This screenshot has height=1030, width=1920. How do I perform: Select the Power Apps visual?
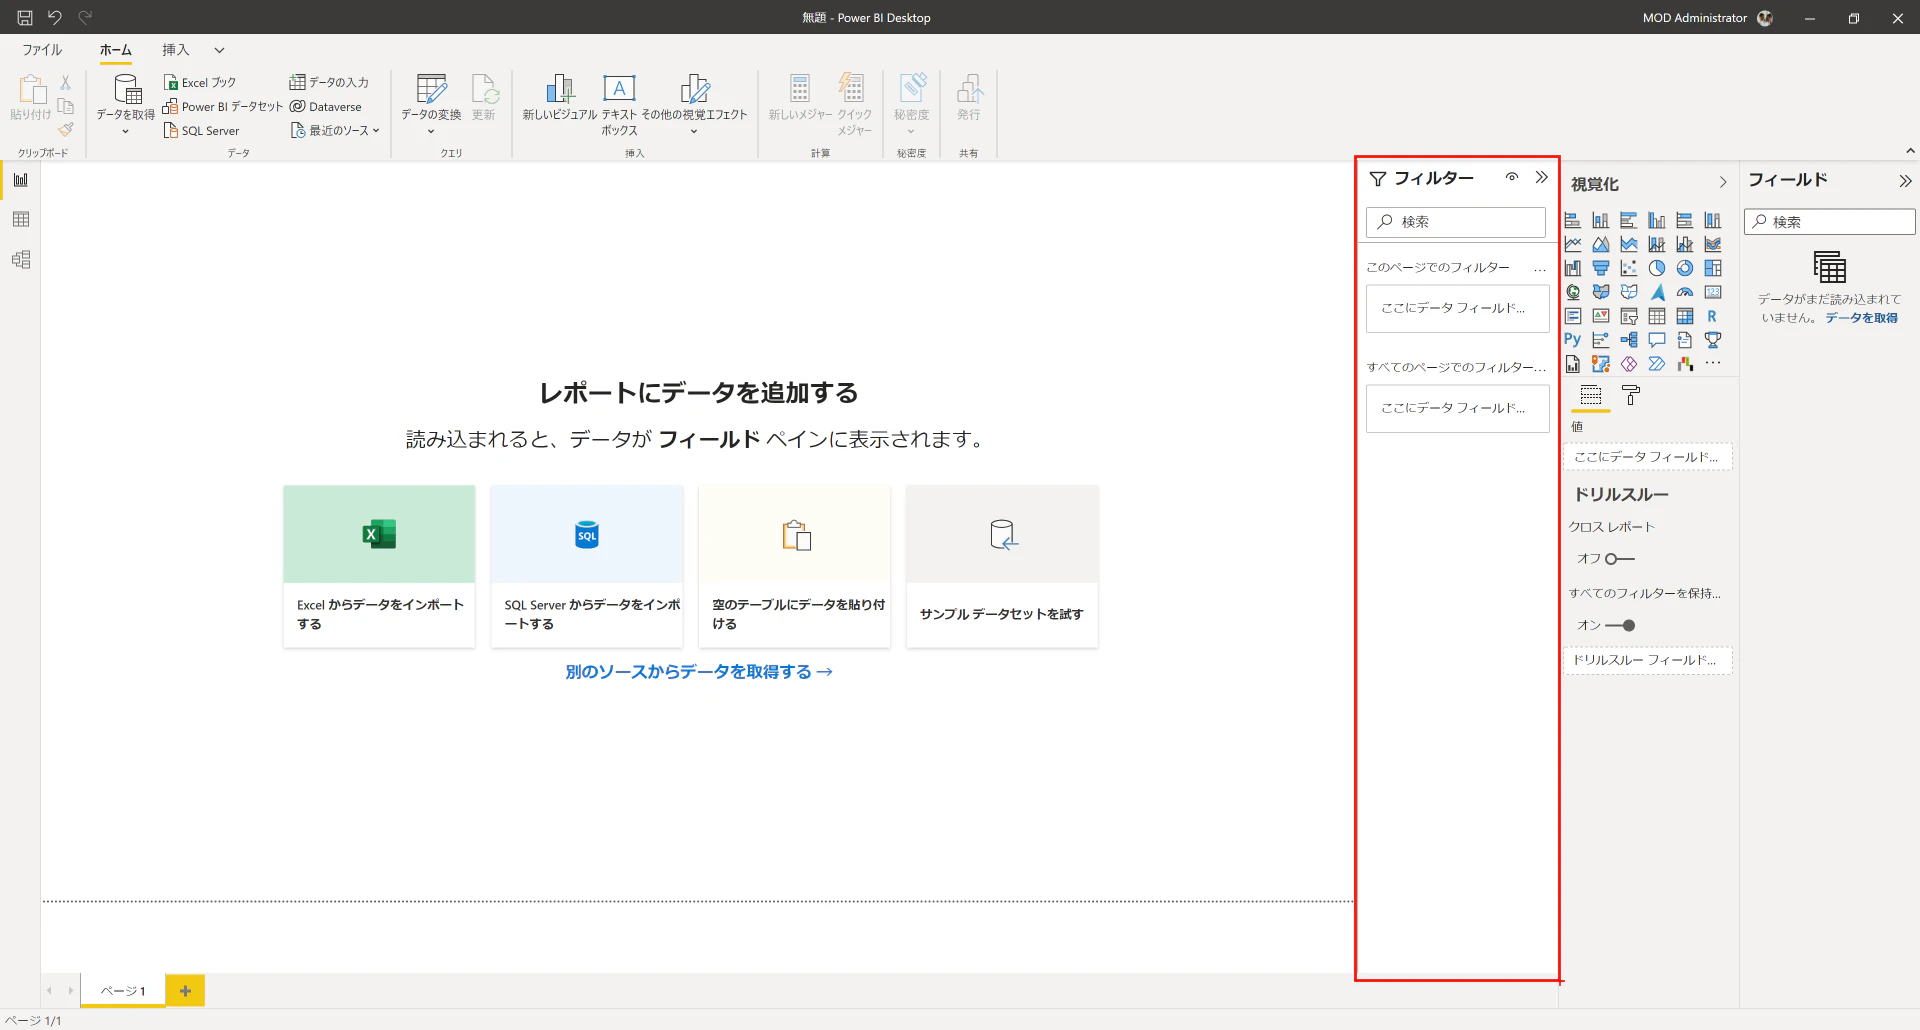(1629, 364)
